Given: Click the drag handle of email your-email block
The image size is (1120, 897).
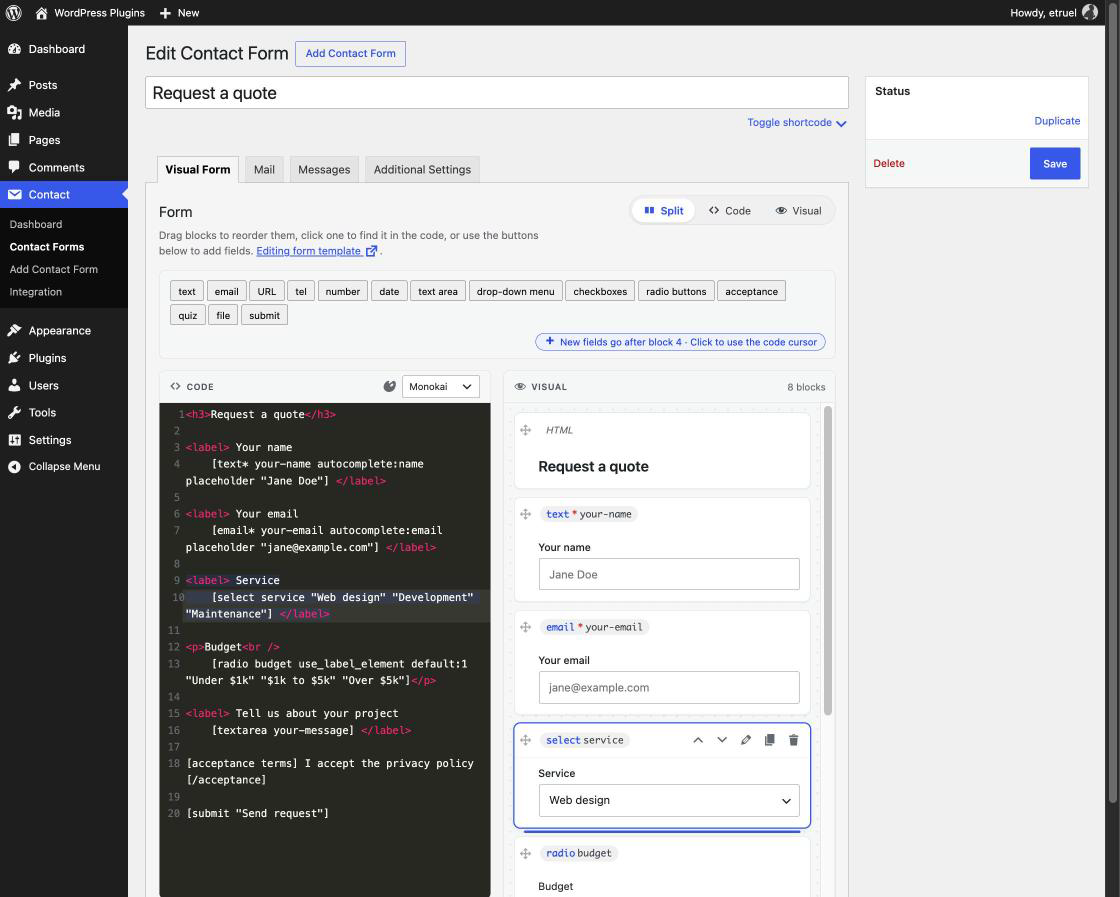Looking at the screenshot, I should [526, 627].
